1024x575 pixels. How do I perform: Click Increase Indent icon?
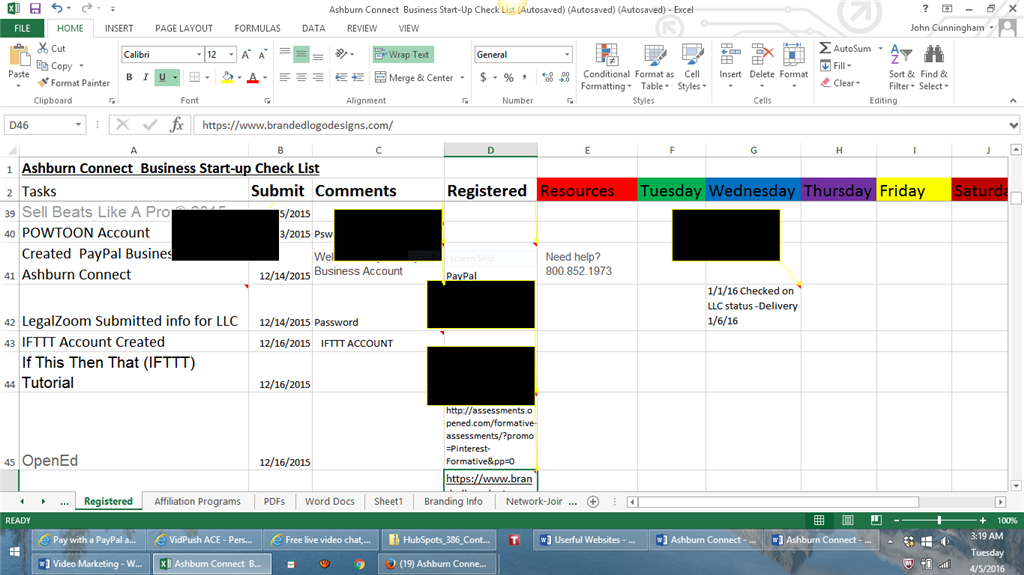point(358,77)
